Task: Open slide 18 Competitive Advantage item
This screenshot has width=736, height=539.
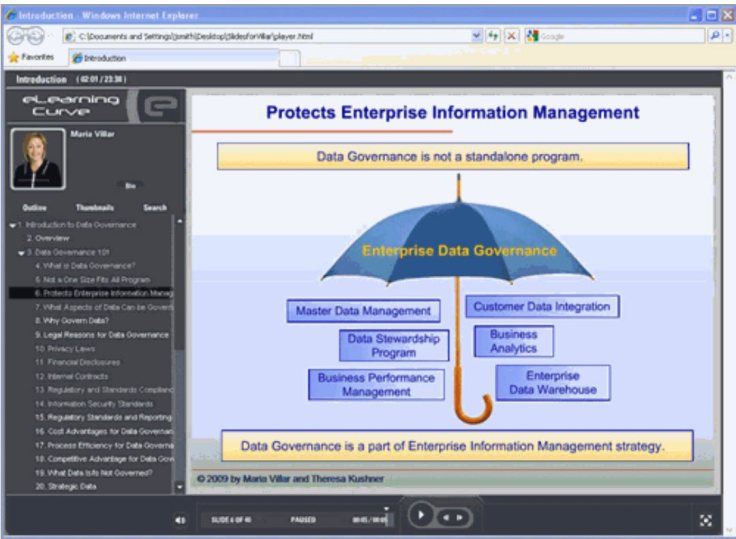Action: tap(104, 459)
